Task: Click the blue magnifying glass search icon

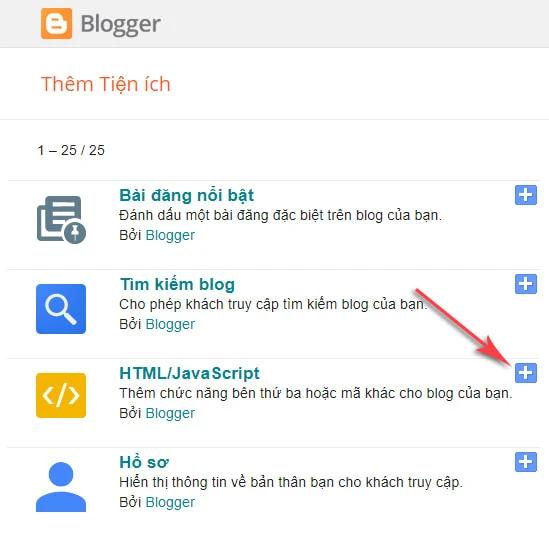Action: click(x=61, y=309)
